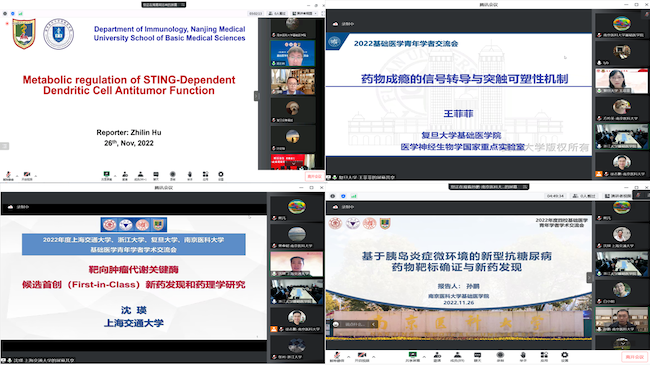
Task: Click the red Leave Meeting button in Sun Peng meeting
Action: tap(635, 356)
